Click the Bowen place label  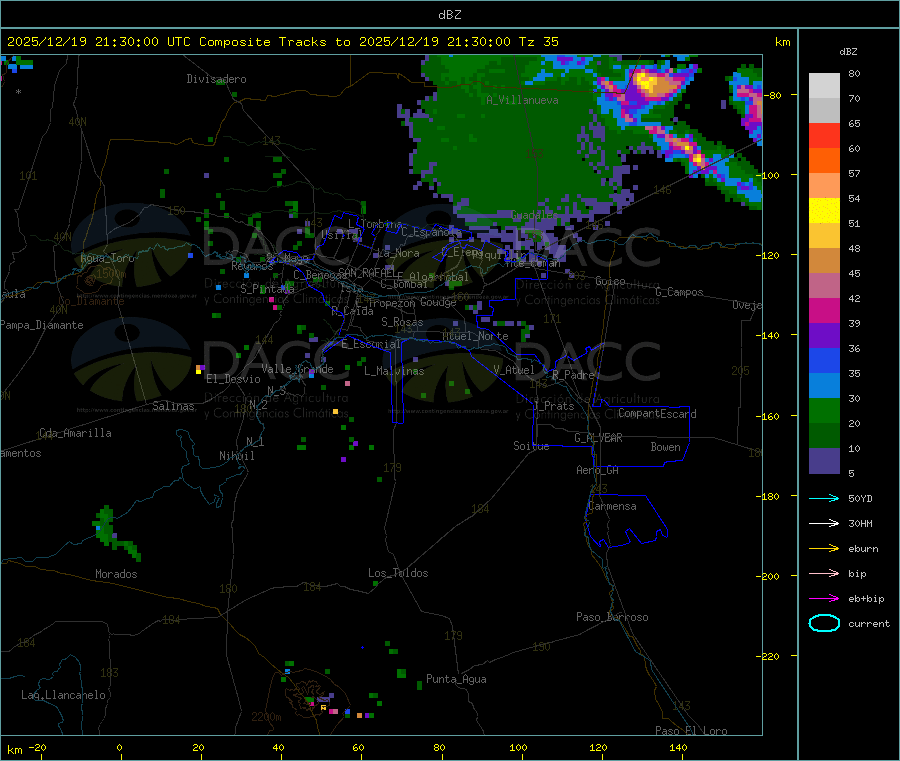click(666, 447)
